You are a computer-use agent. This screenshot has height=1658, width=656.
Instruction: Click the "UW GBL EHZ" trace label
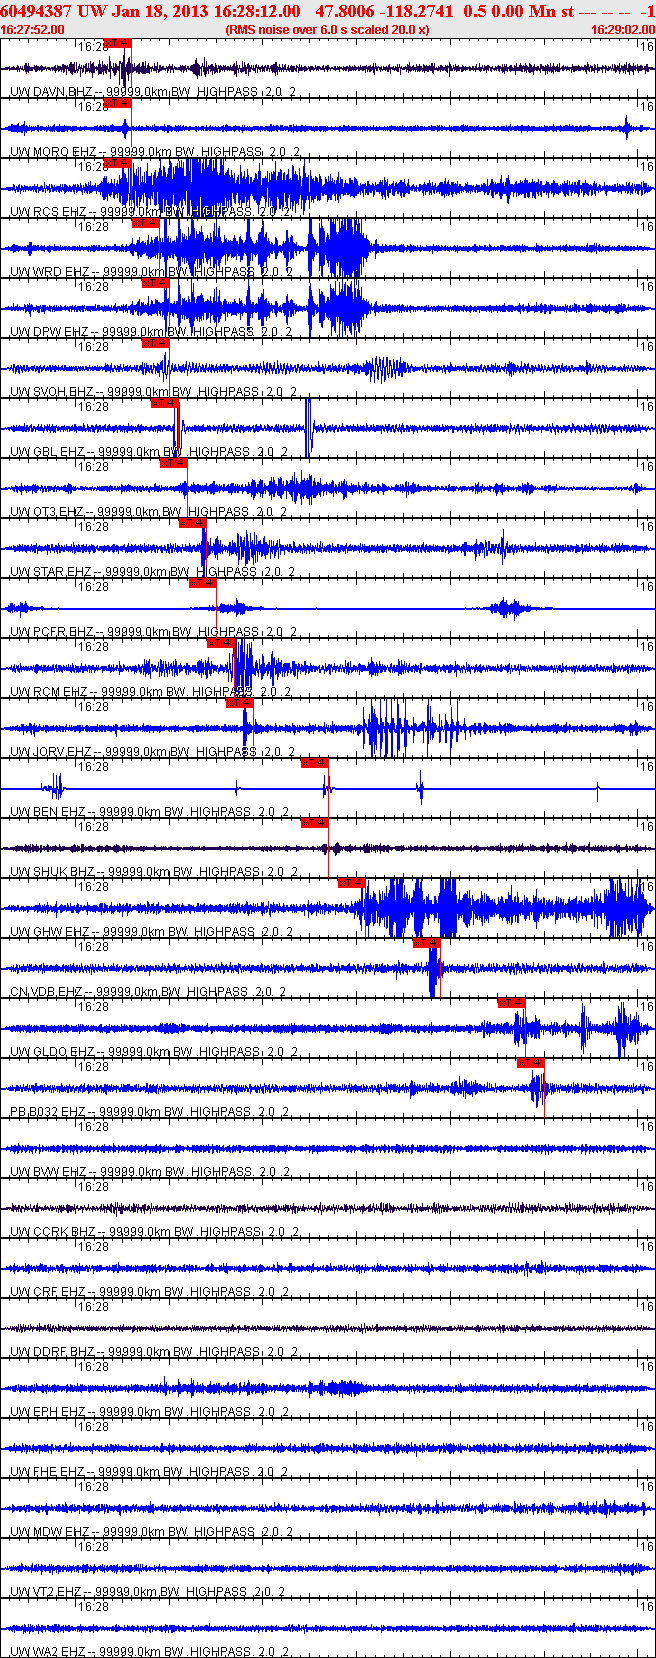tap(47, 452)
